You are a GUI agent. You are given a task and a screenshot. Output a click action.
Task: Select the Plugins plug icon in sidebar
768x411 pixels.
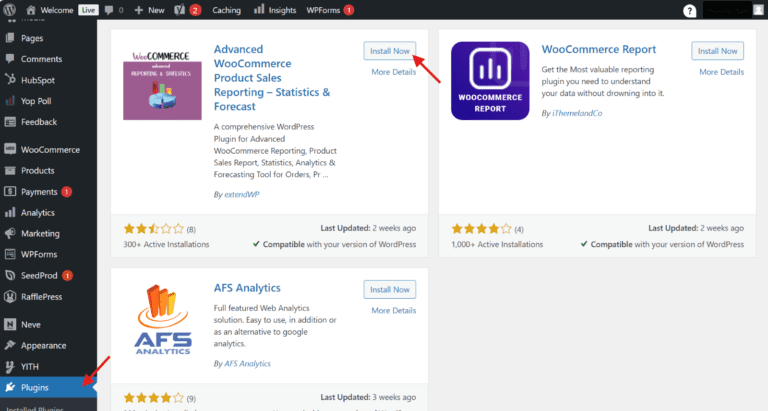click(10, 387)
